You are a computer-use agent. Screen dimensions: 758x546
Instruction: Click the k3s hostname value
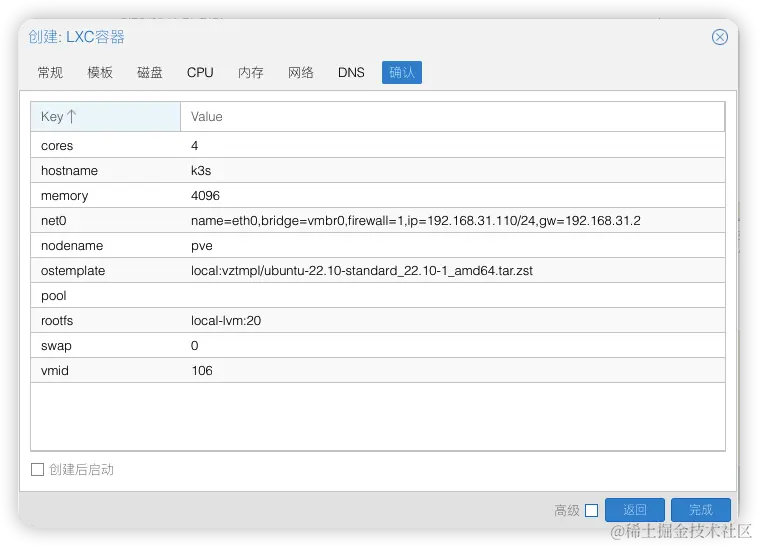click(201, 171)
